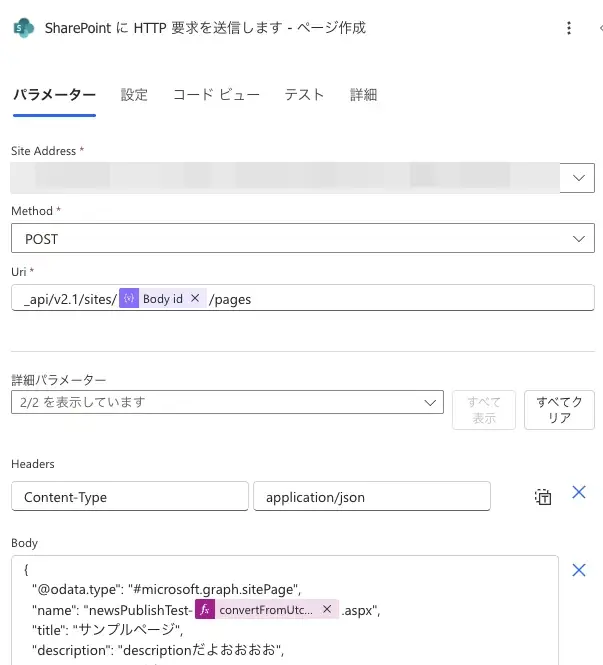Click the Content-Type header key field
The image size is (603, 665).
click(x=130, y=496)
